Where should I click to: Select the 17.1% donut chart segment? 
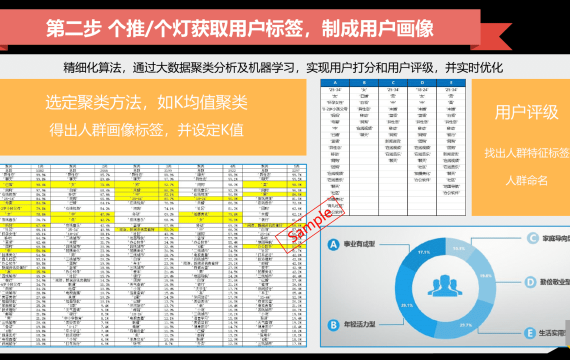424,252
